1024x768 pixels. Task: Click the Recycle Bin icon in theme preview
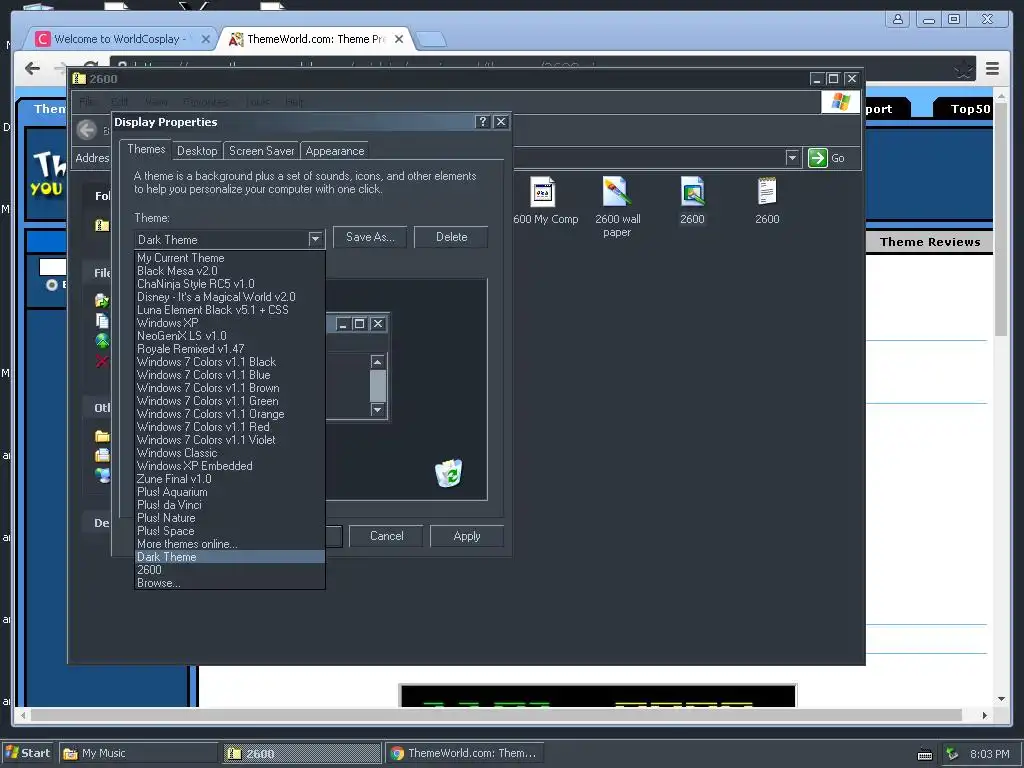click(449, 473)
